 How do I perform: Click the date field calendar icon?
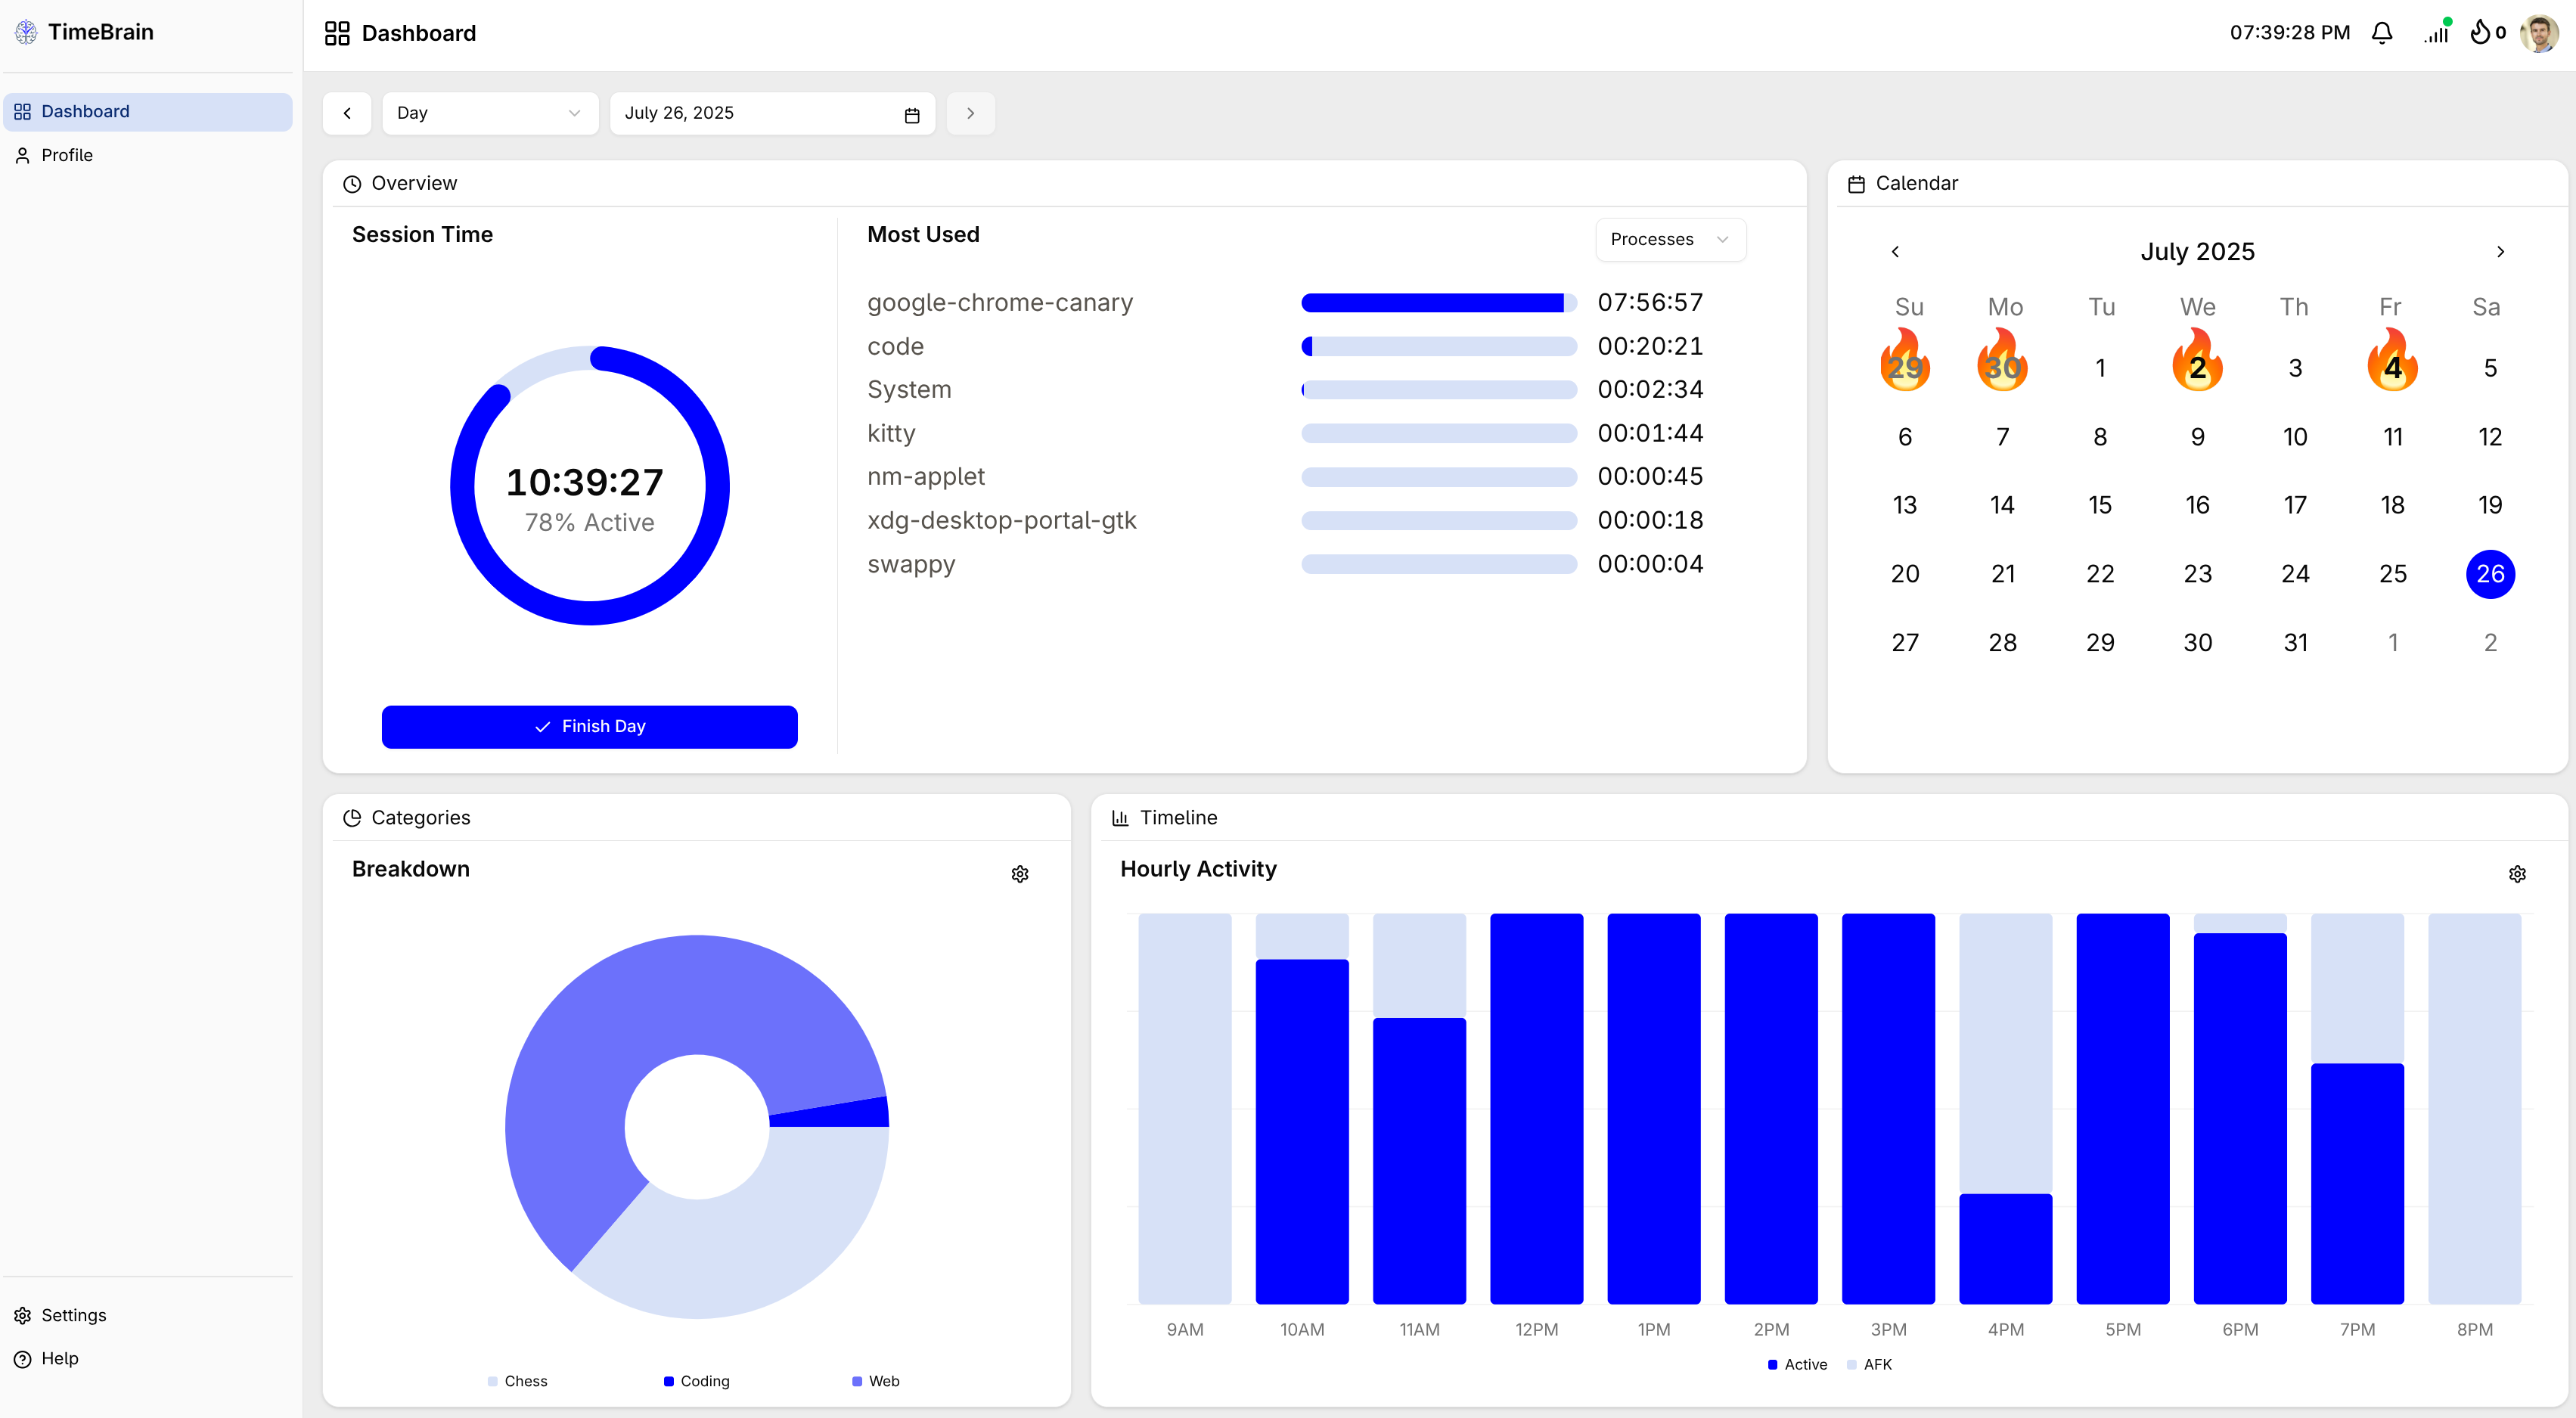tap(911, 115)
